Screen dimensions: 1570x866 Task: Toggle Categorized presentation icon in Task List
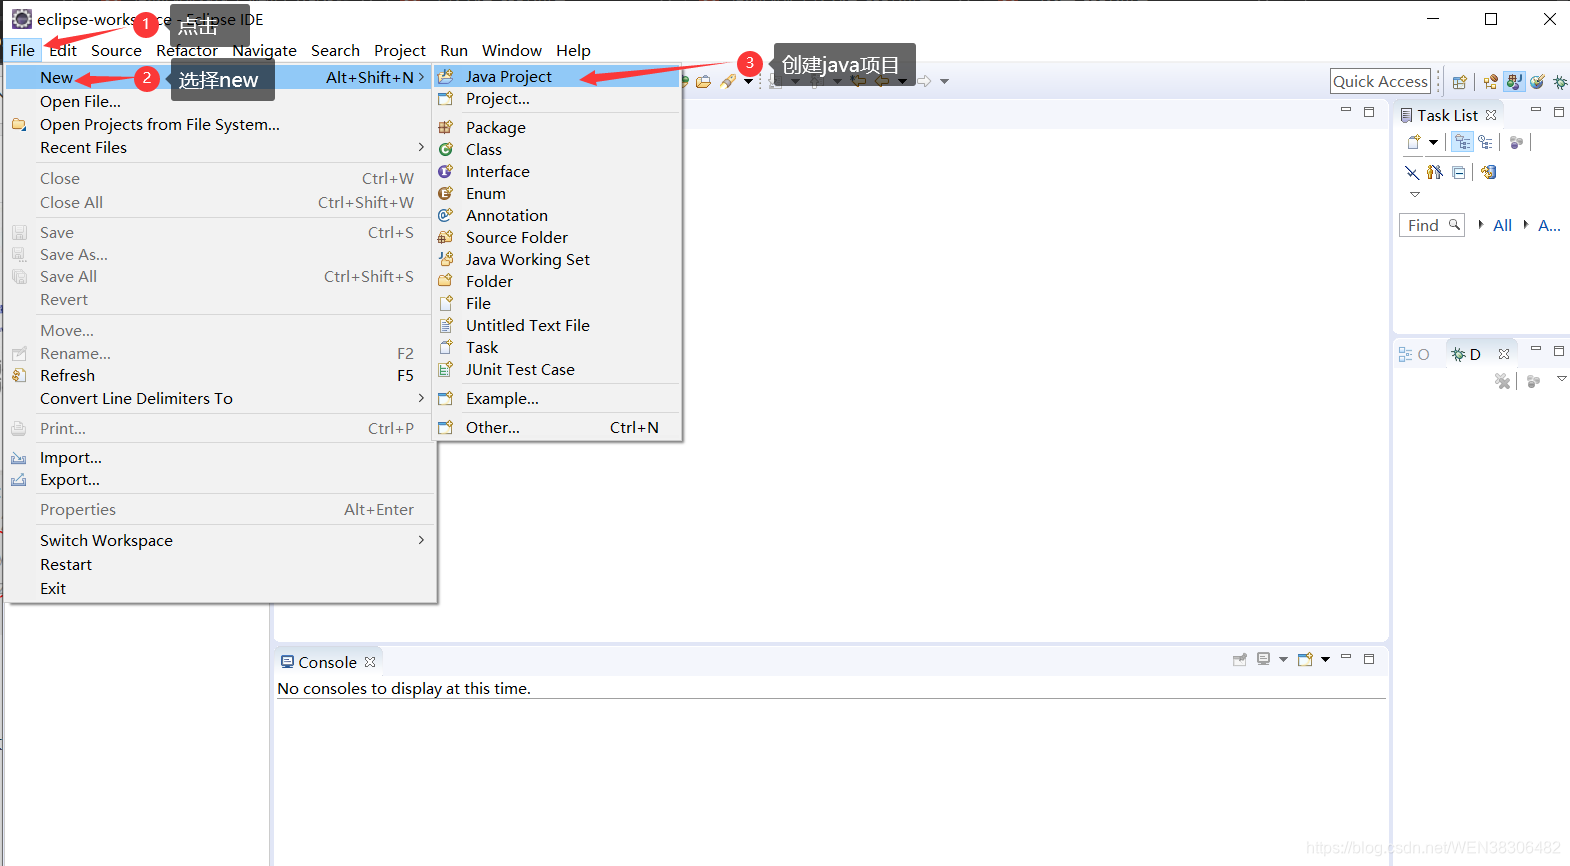coord(1462,142)
